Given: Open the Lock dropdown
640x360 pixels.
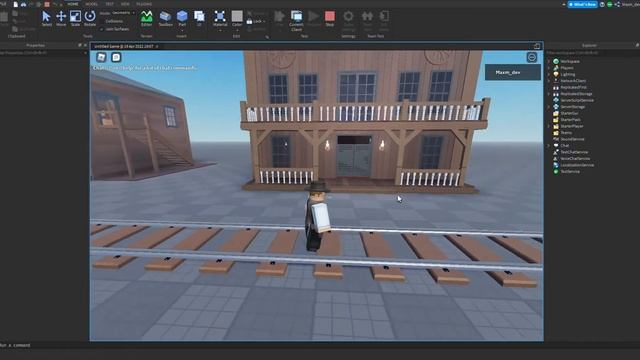Looking at the screenshot, I should pos(257,21).
